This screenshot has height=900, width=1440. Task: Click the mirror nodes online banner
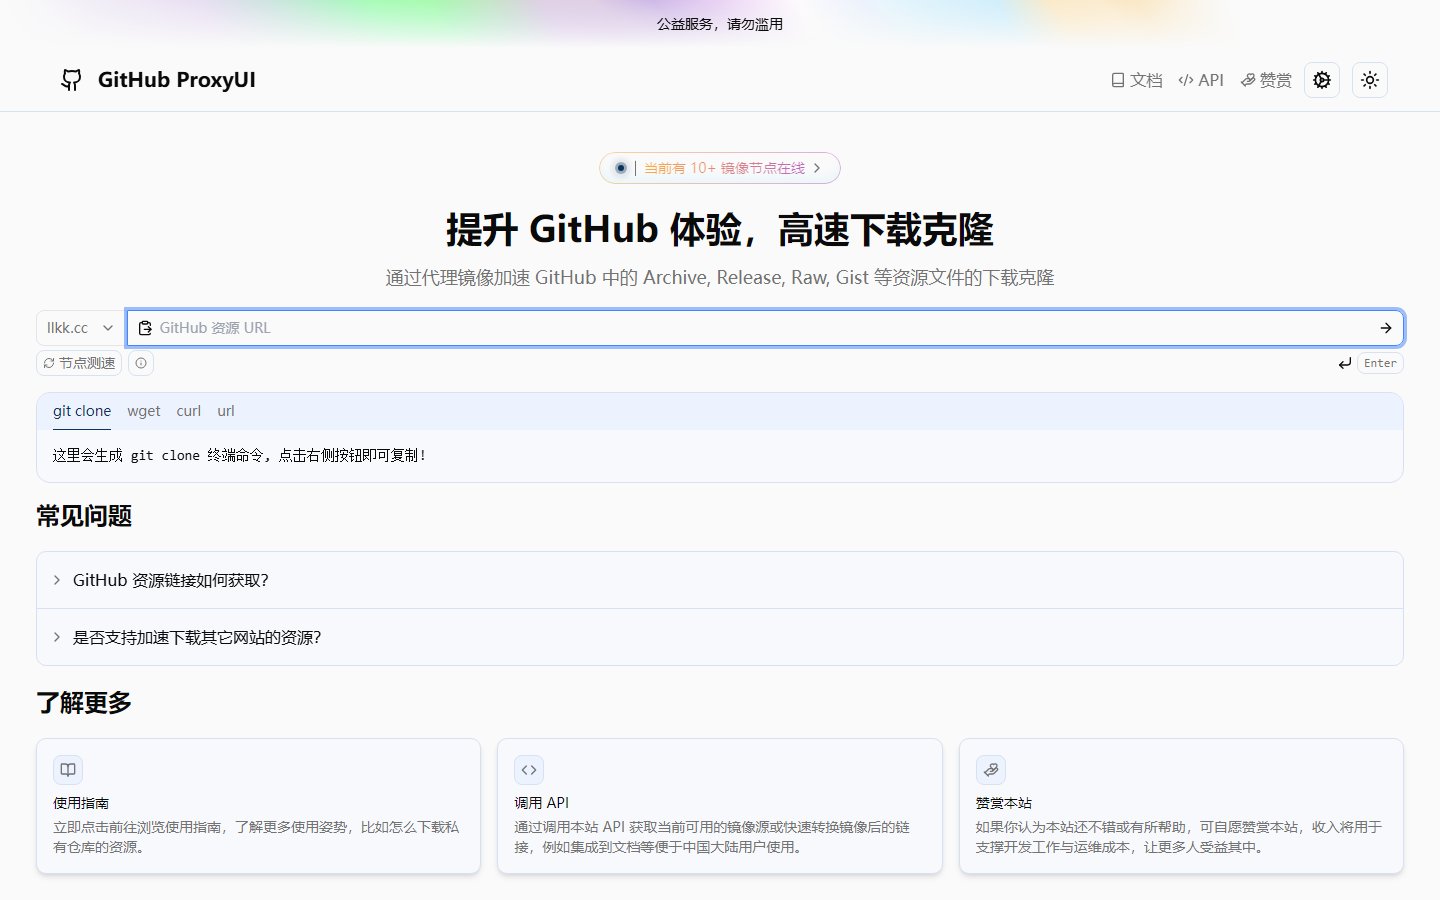pyautogui.click(x=720, y=168)
